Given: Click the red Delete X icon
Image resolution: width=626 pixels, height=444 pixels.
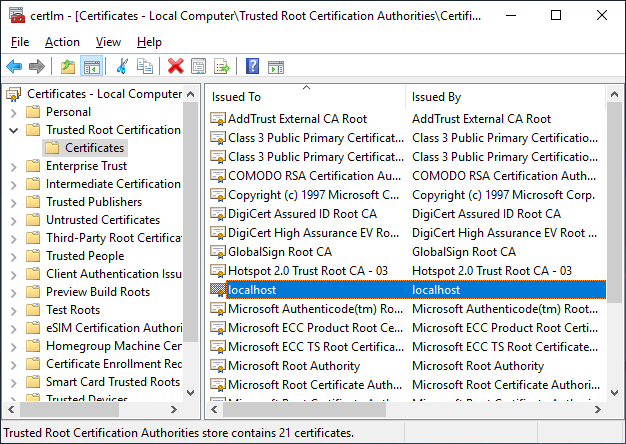Looking at the screenshot, I should (176, 66).
